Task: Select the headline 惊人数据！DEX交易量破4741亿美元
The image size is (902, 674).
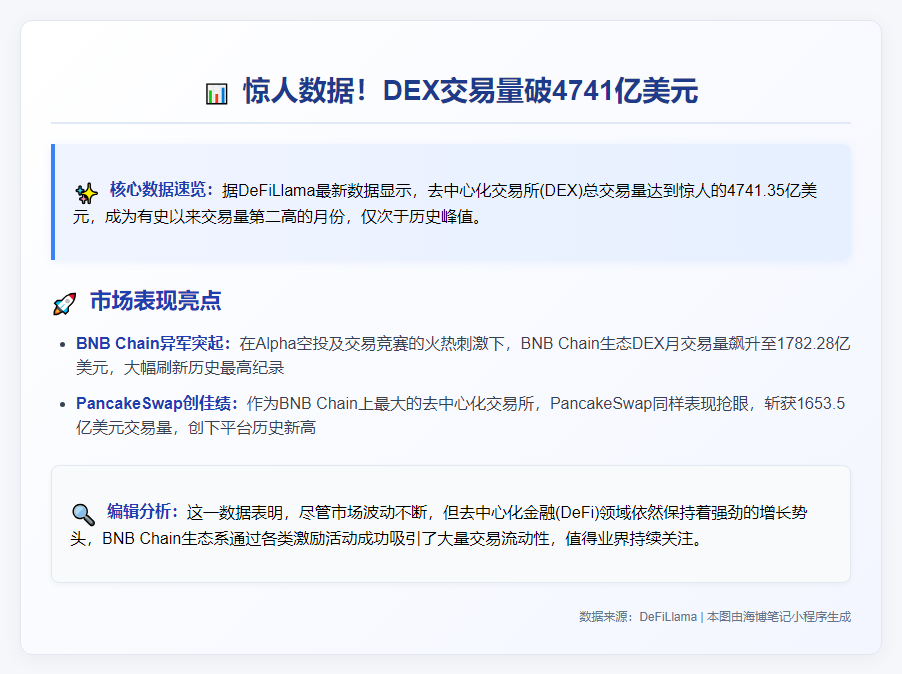Action: (x=471, y=91)
